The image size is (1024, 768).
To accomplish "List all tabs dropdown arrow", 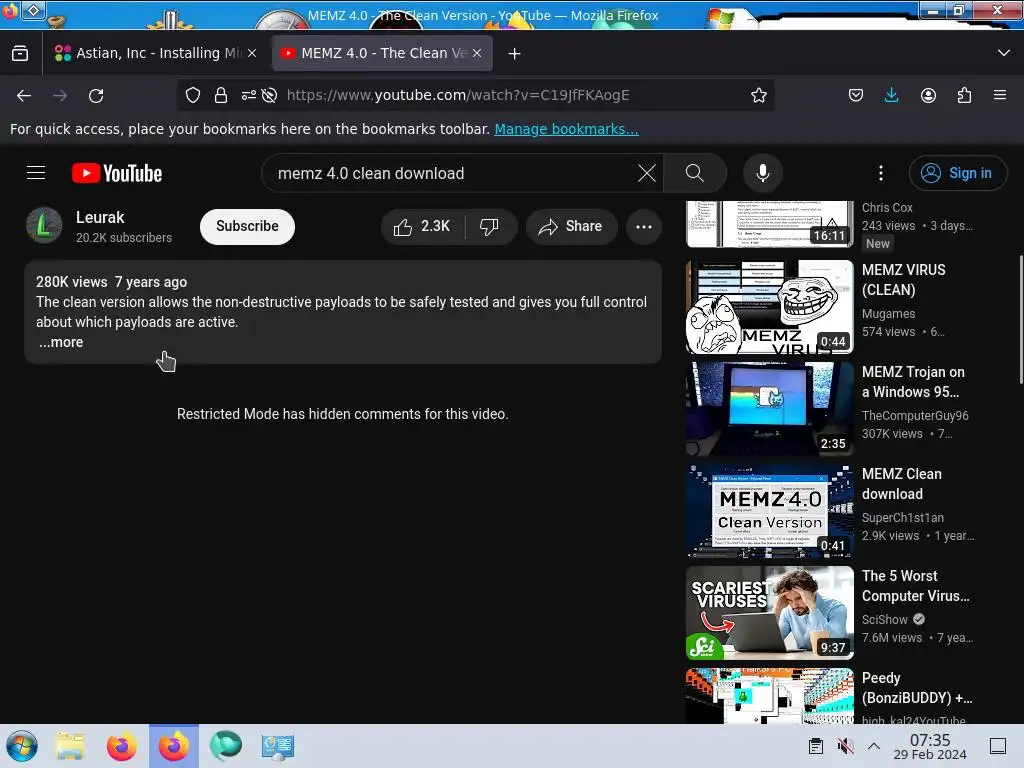I will pos(1004,54).
